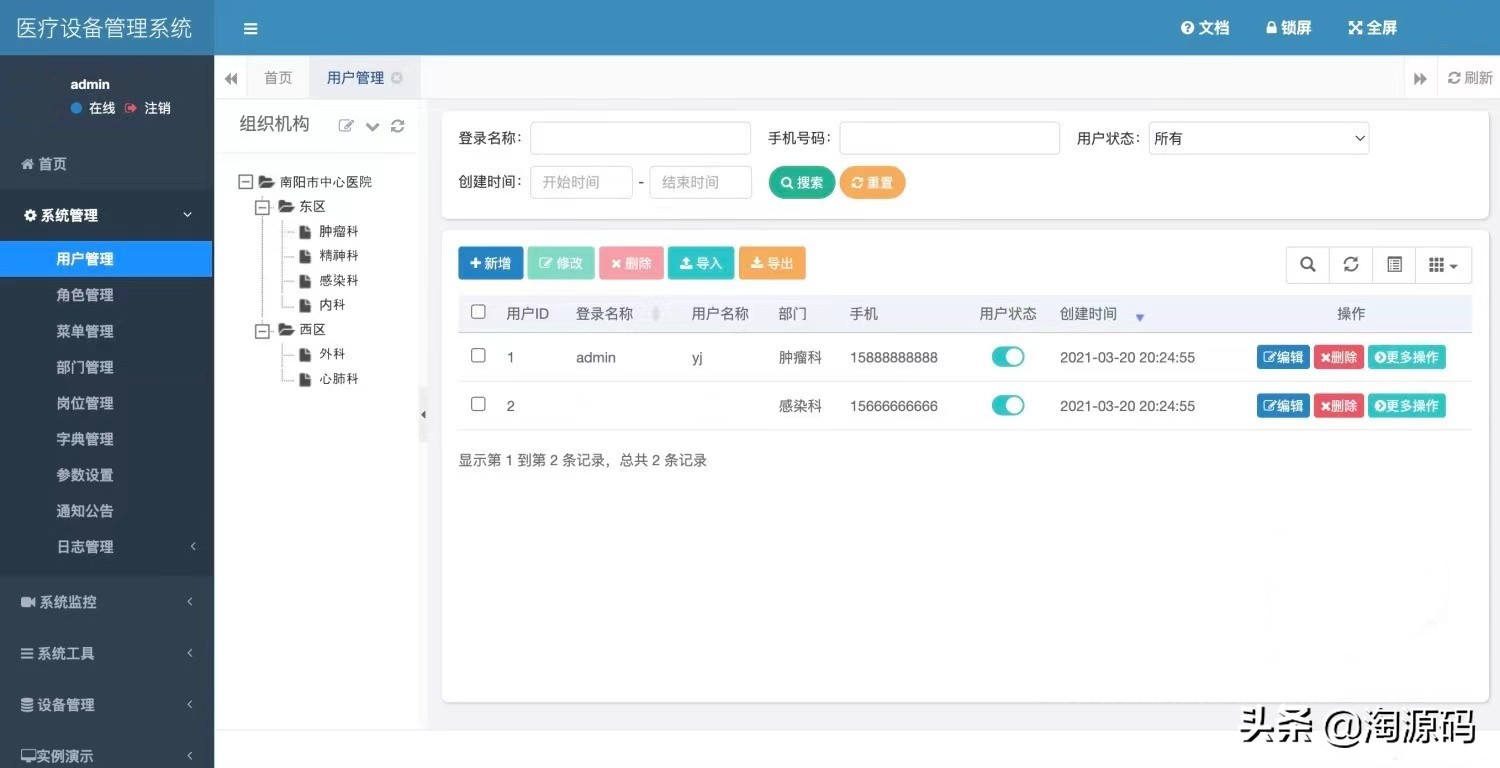The height and width of the screenshot is (768, 1500).
Task: Toggle user status switch for admin row
Action: pyautogui.click(x=1008, y=356)
